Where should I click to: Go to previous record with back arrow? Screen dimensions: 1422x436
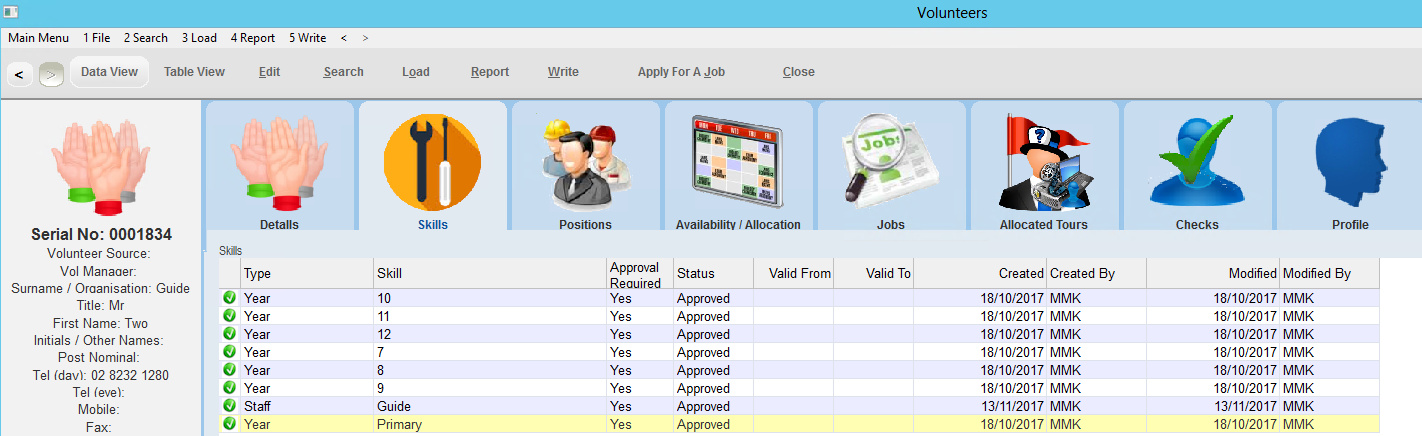click(x=19, y=74)
